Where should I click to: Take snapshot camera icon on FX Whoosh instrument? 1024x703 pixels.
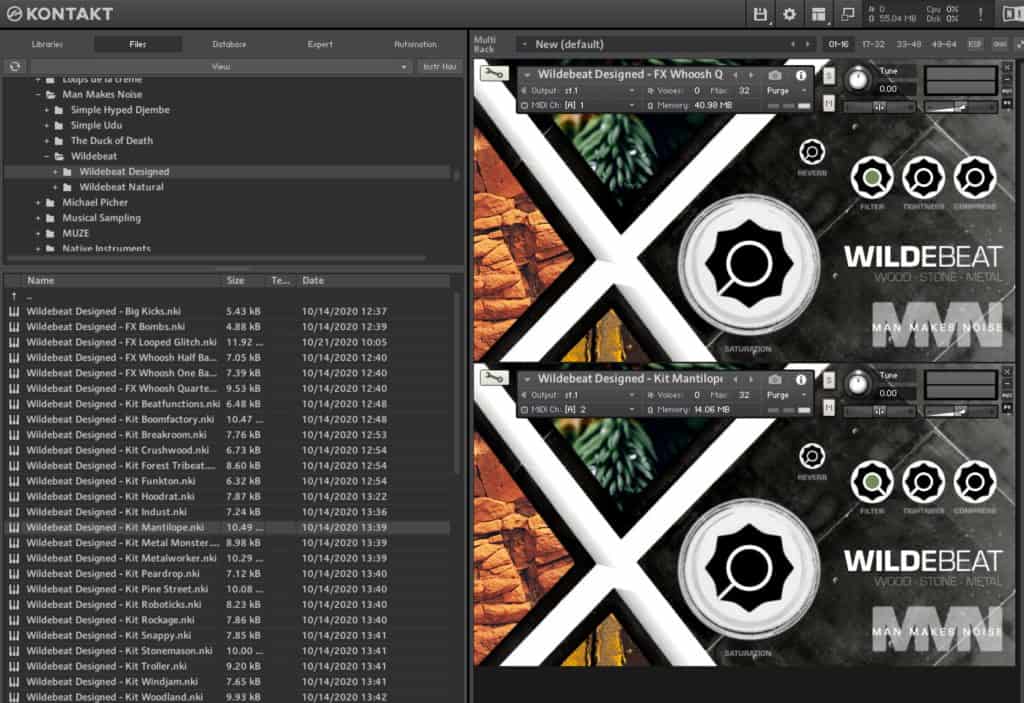(775, 75)
